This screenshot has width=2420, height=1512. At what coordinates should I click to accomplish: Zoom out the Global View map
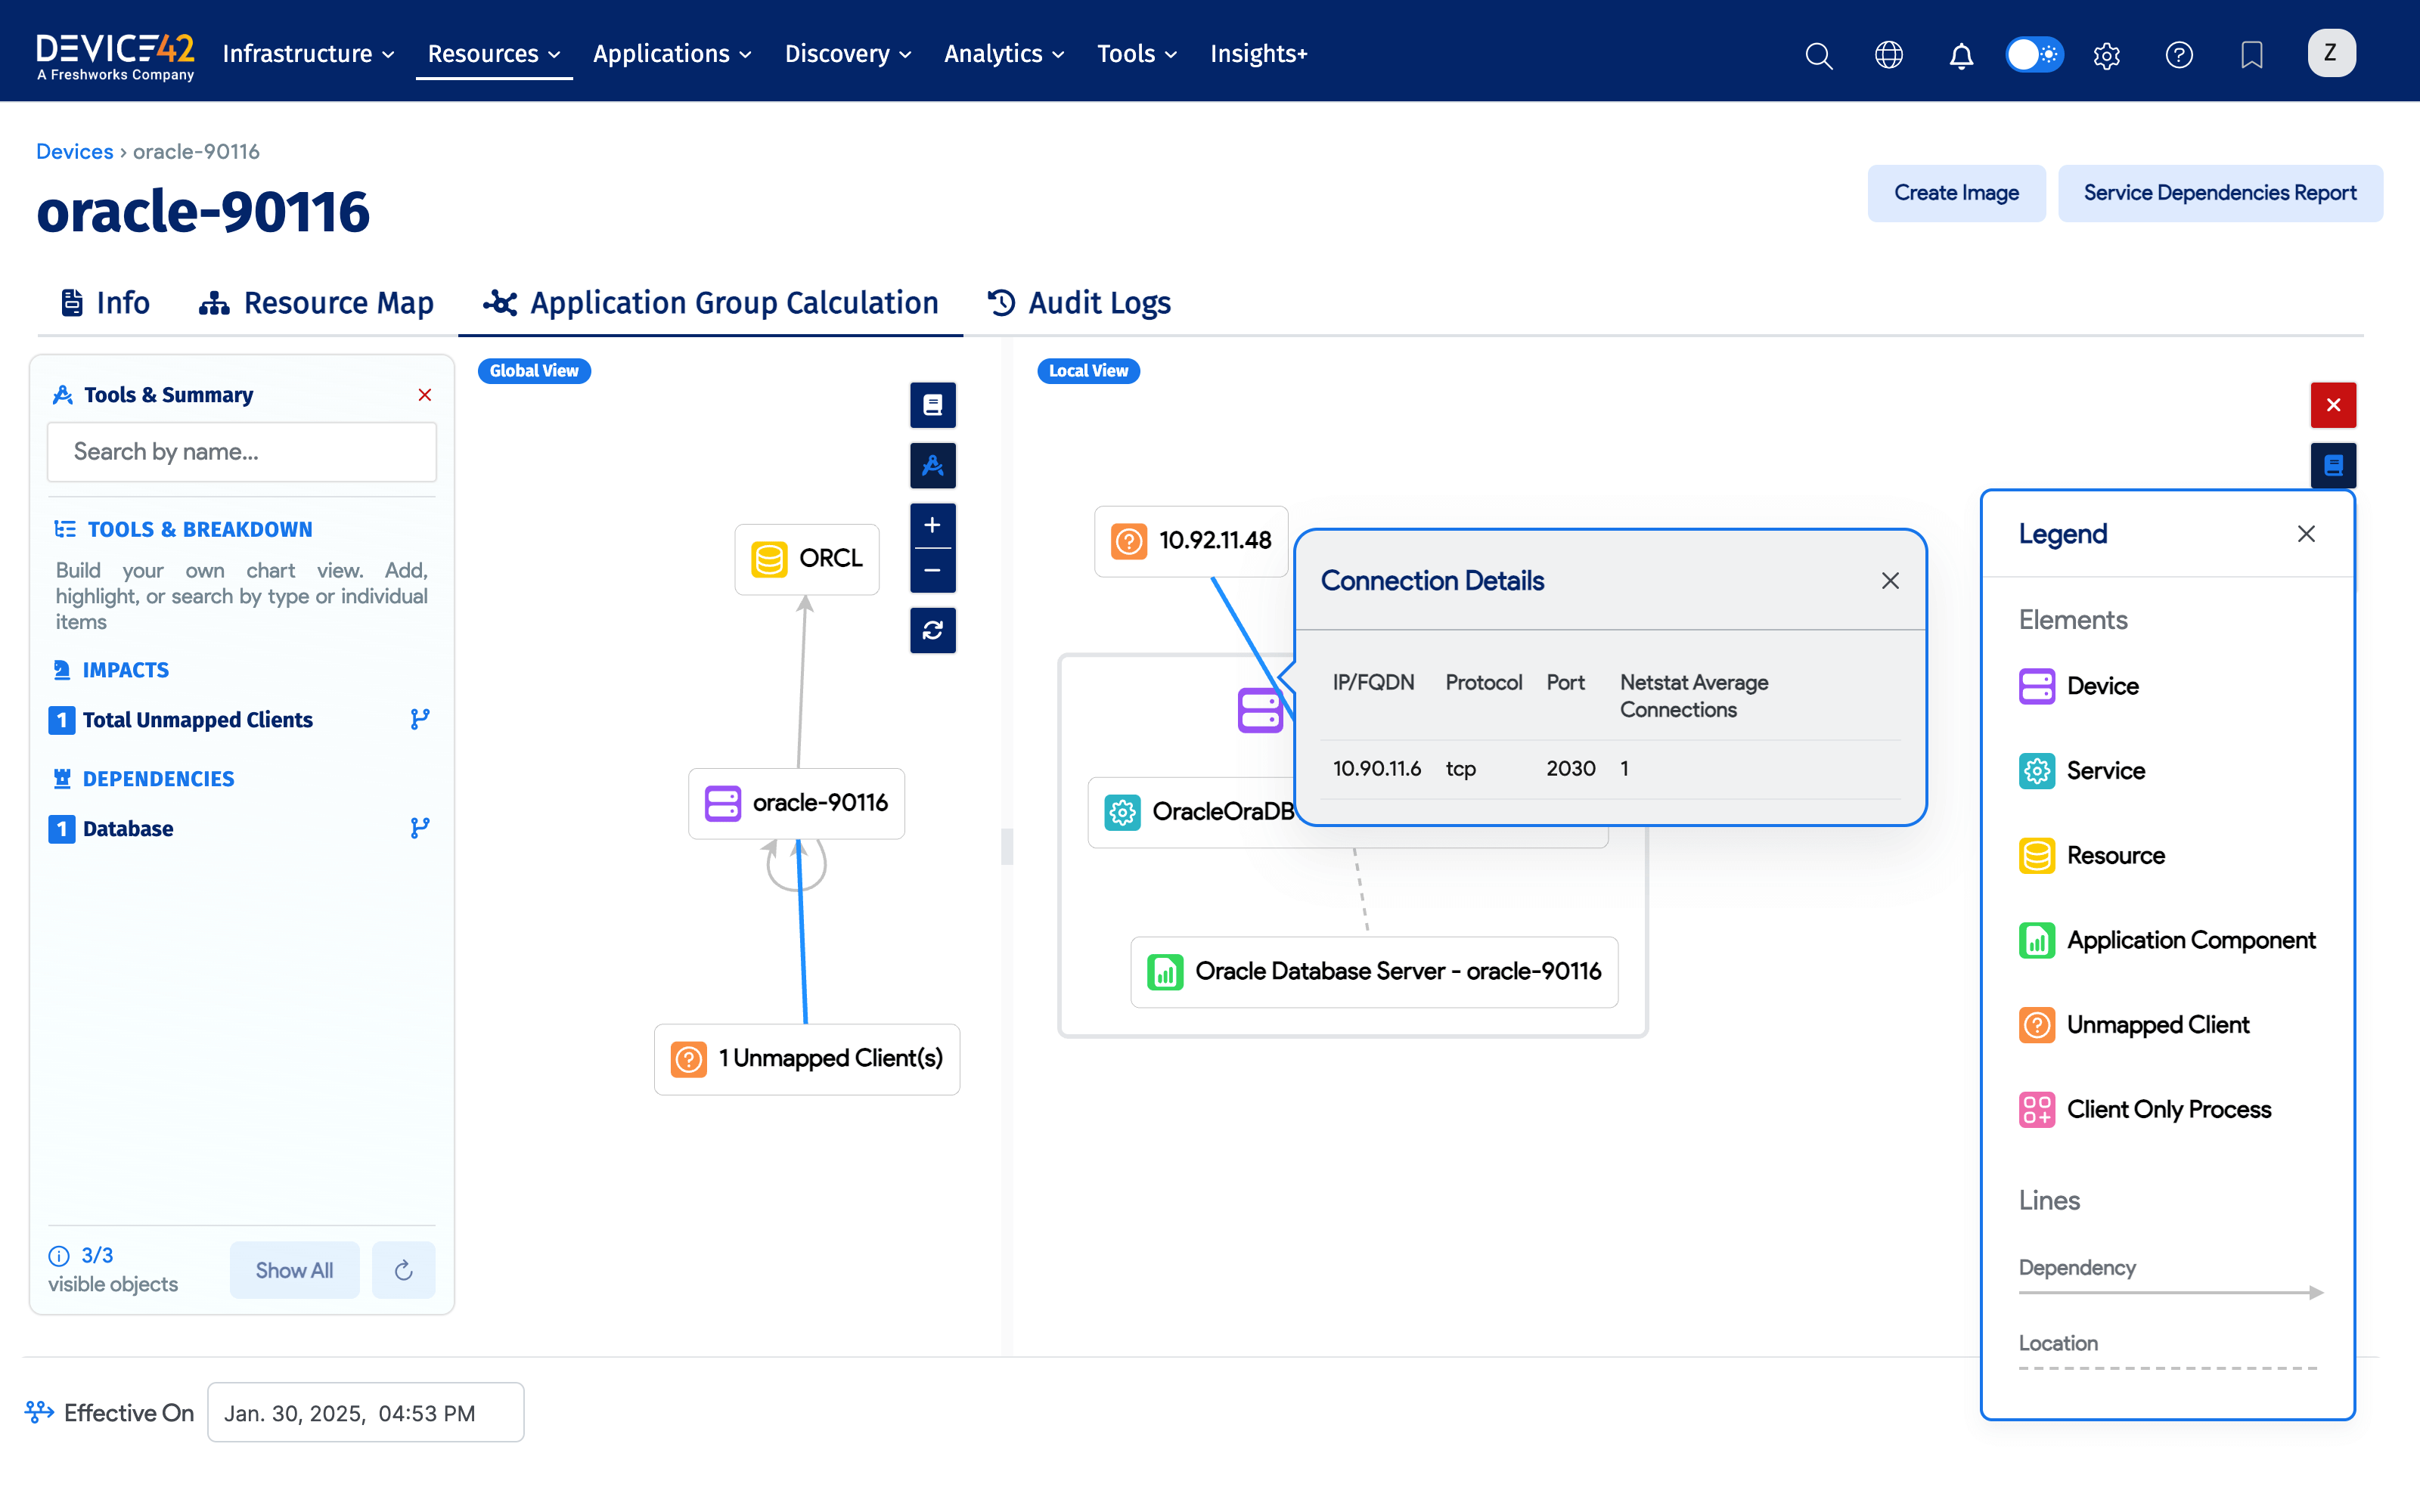932,571
